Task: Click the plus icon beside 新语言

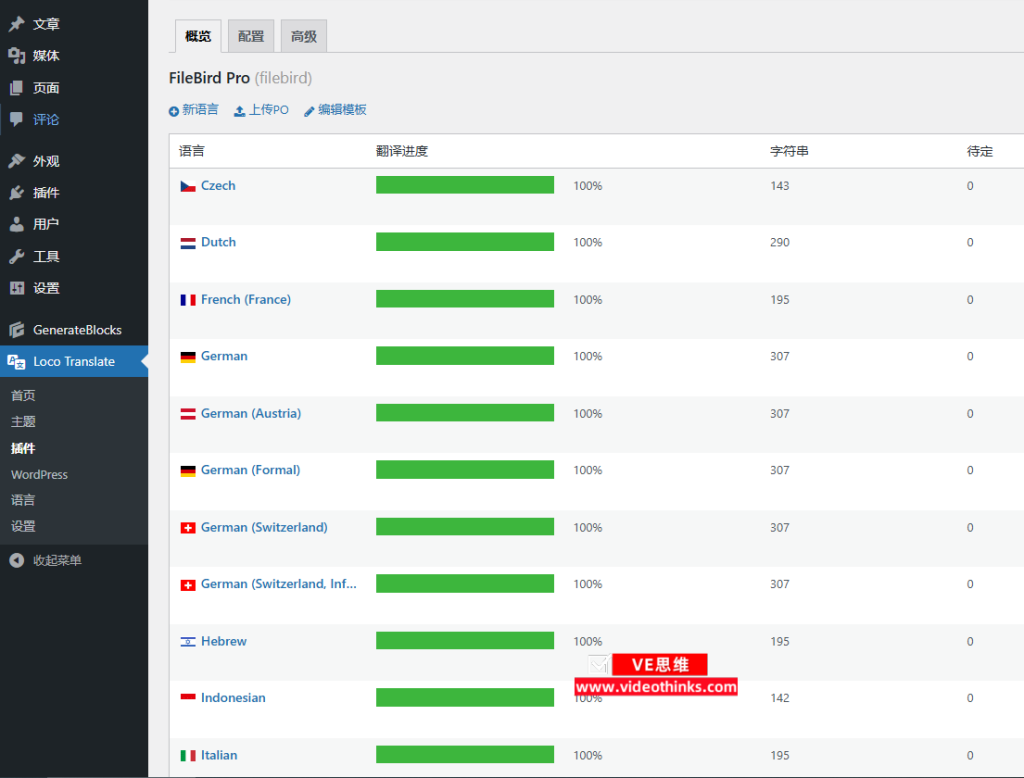Action: 174,111
